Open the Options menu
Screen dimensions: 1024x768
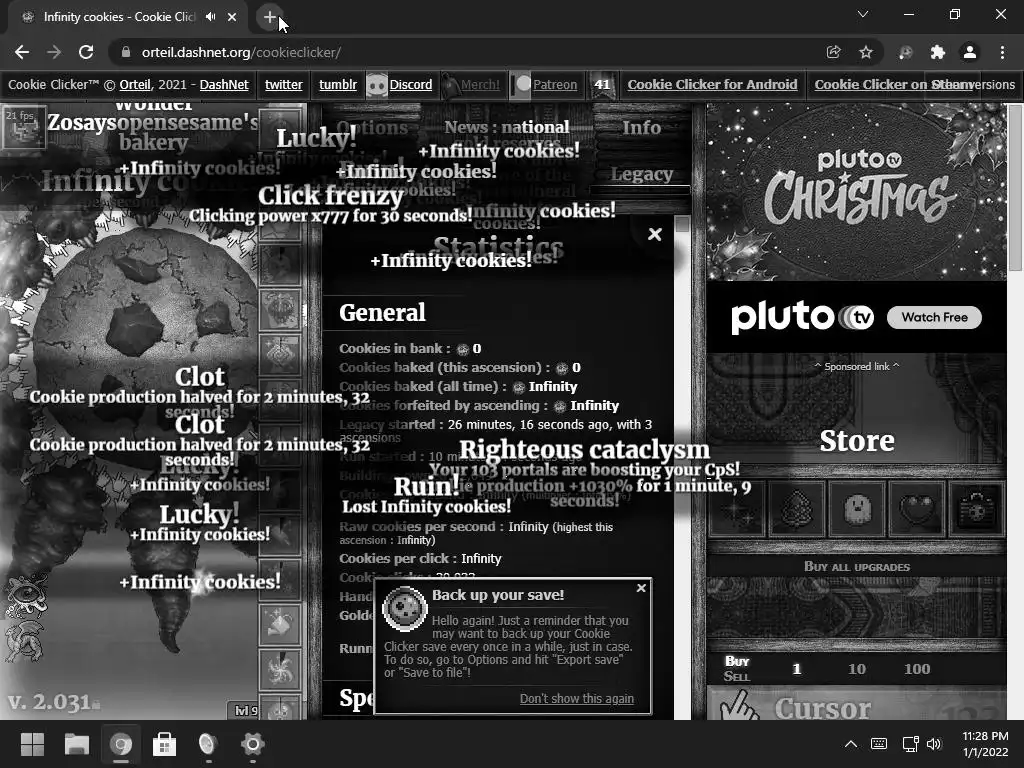click(x=372, y=127)
